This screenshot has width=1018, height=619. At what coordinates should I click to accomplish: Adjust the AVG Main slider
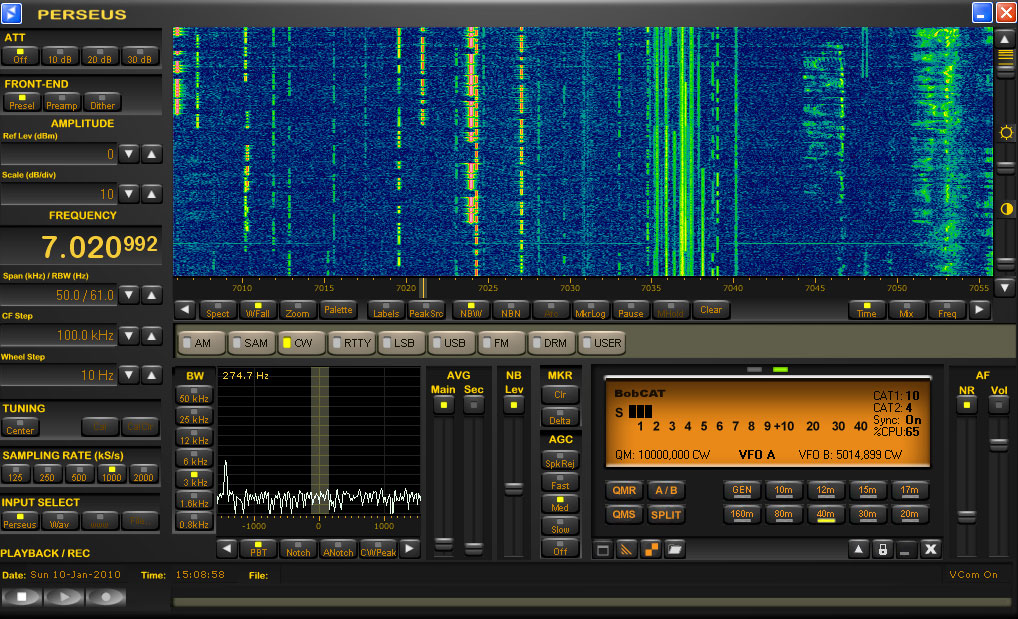(x=443, y=544)
